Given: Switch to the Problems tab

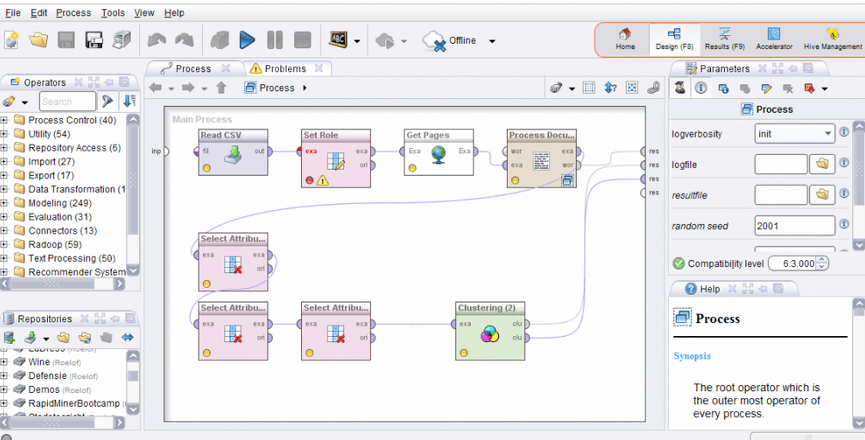Looking at the screenshot, I should tap(286, 68).
